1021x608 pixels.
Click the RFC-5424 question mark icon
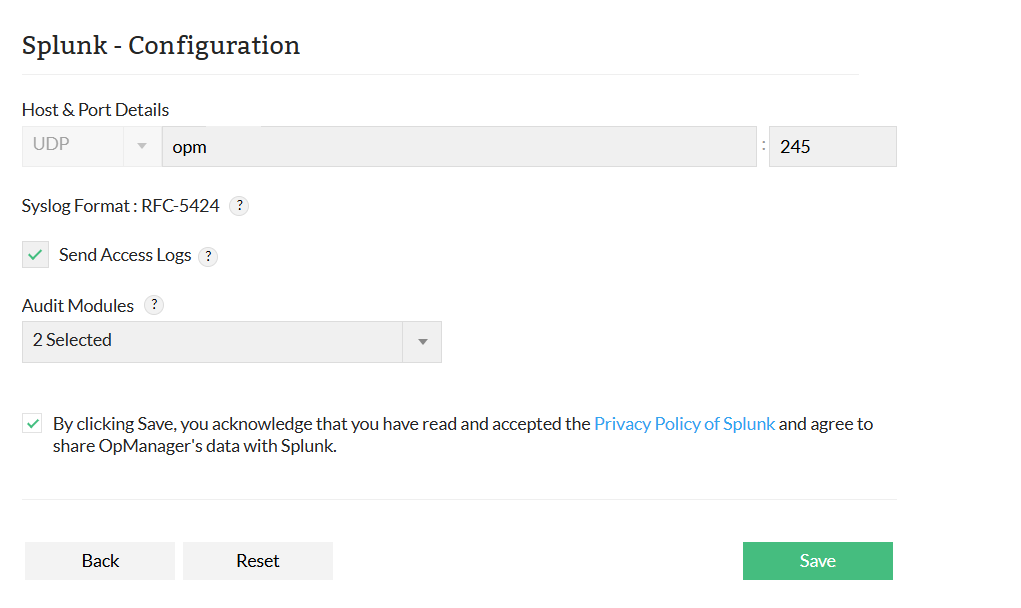coord(239,206)
